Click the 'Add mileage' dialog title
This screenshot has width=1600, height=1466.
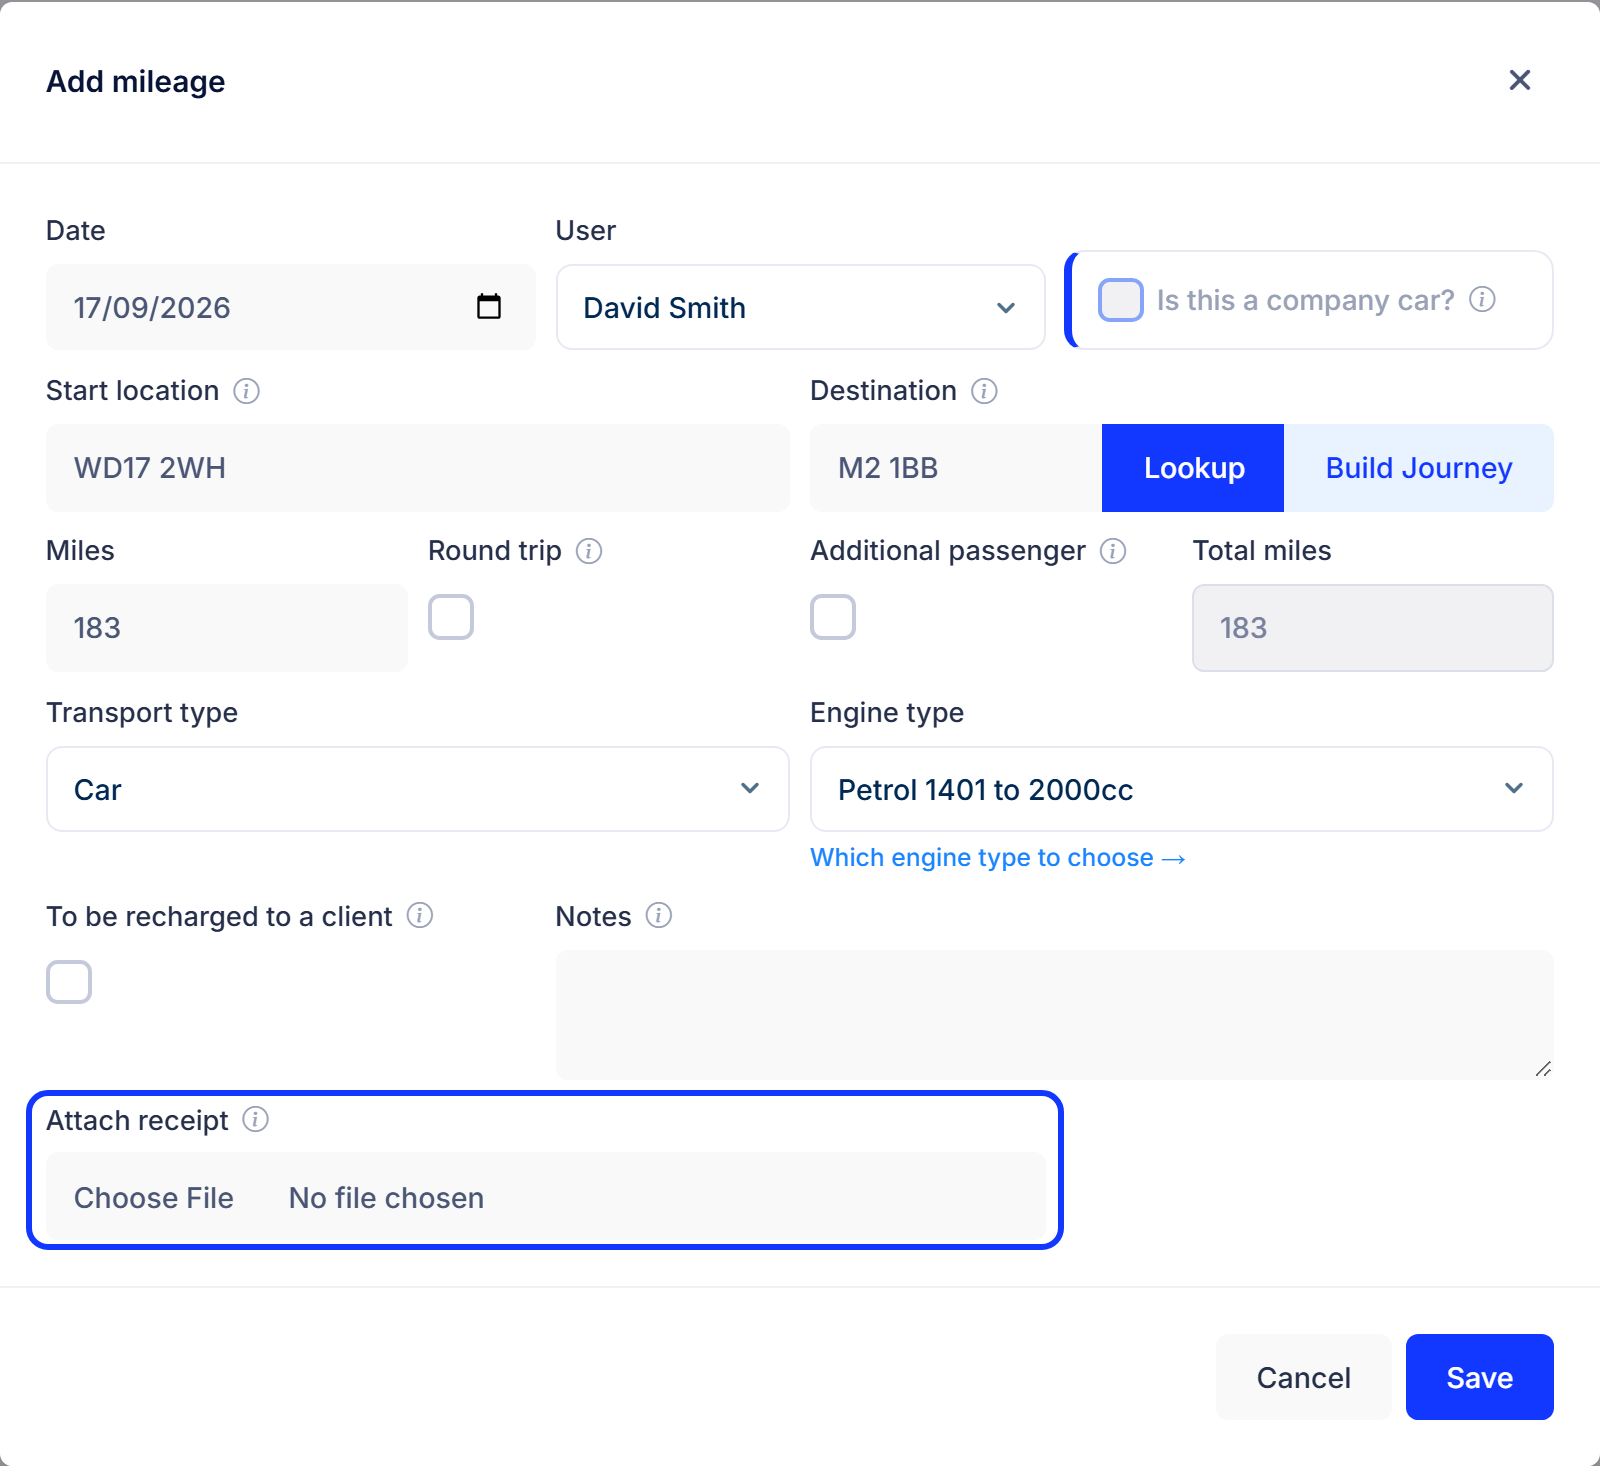point(136,81)
